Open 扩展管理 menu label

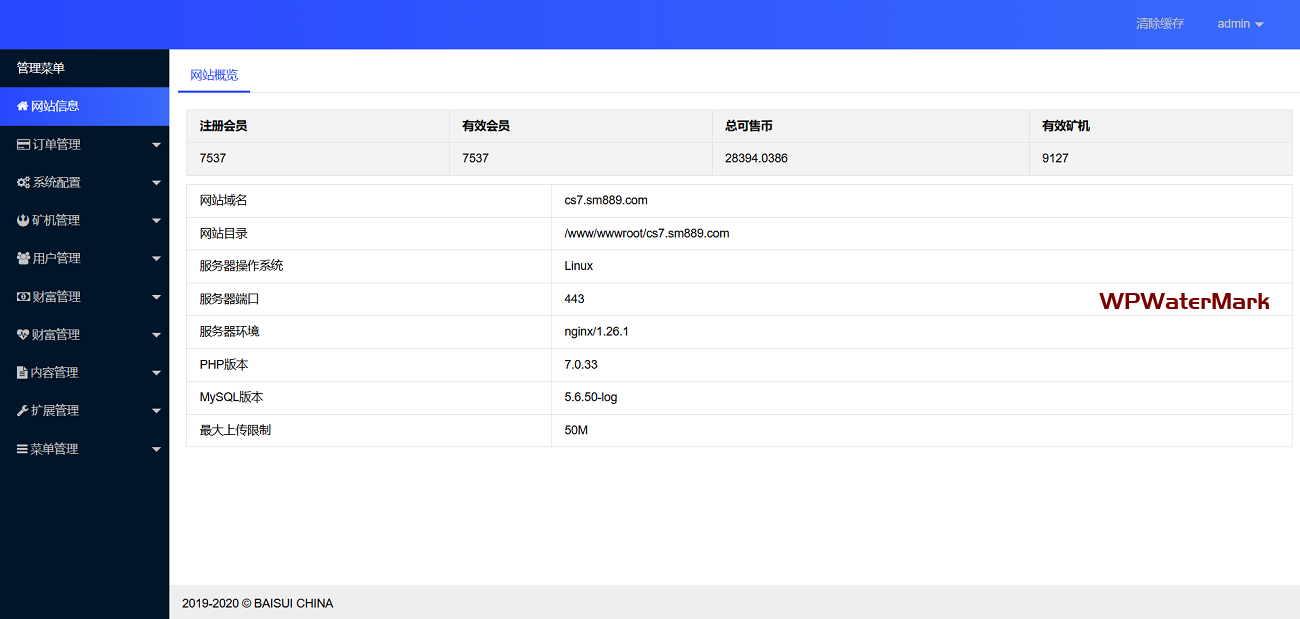(55, 411)
